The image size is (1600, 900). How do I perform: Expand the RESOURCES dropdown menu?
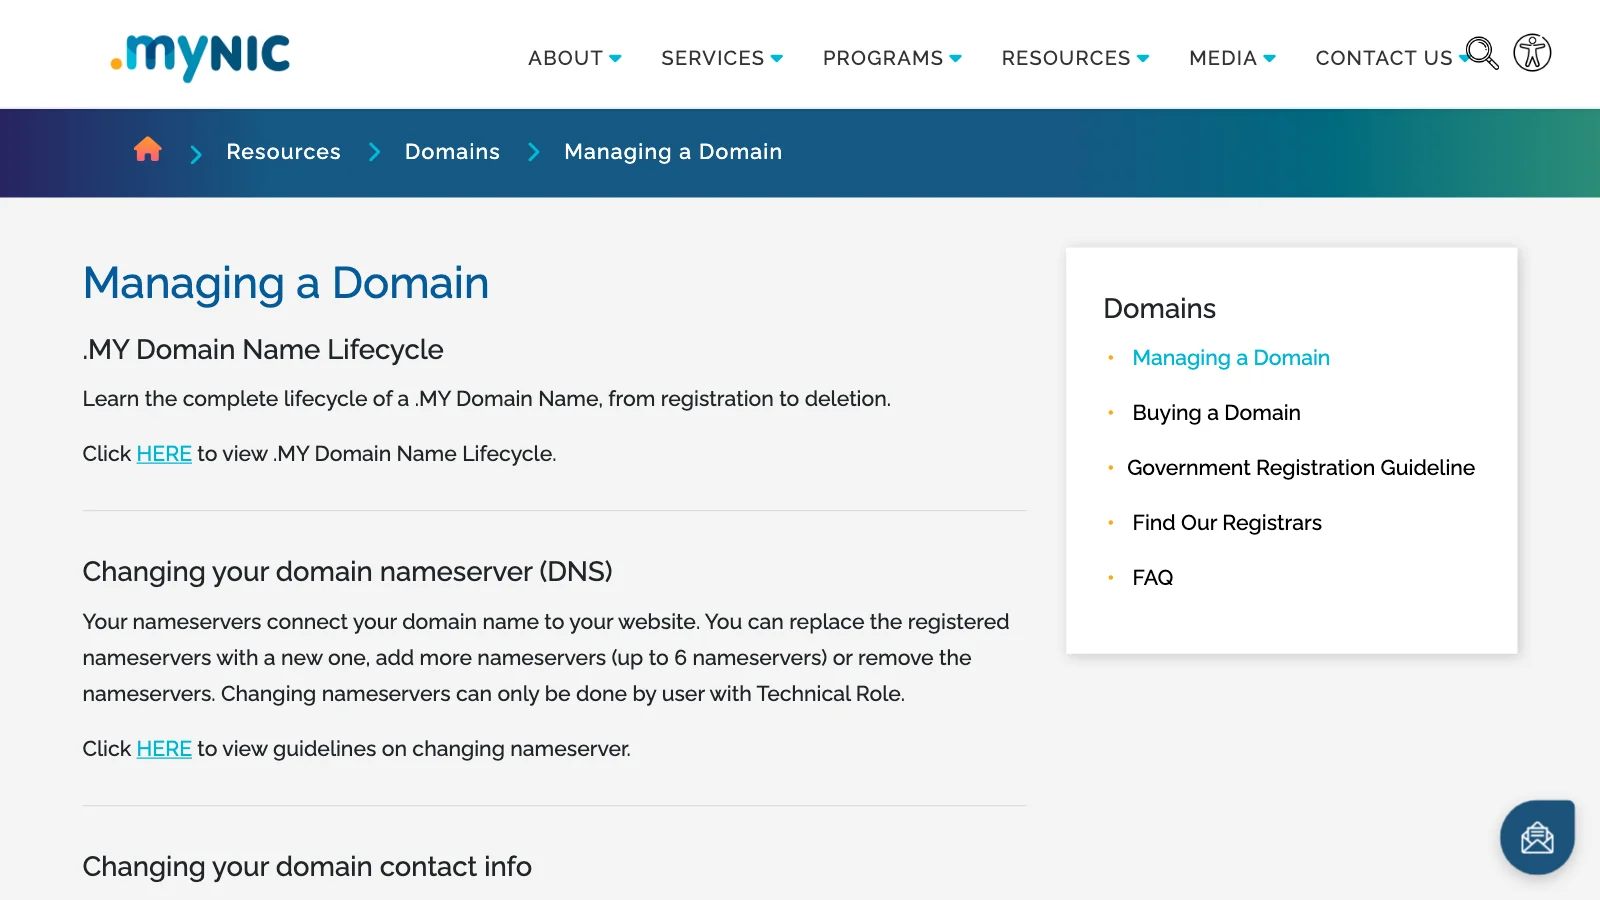click(x=1075, y=58)
